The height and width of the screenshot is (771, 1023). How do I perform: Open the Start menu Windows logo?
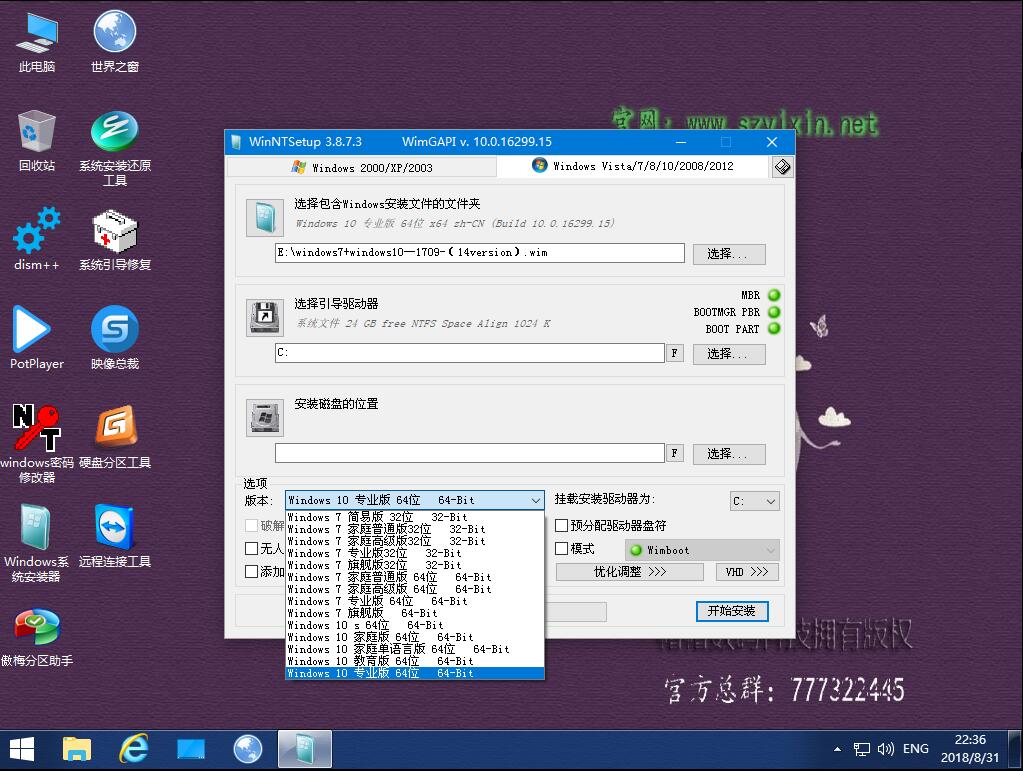coord(22,749)
